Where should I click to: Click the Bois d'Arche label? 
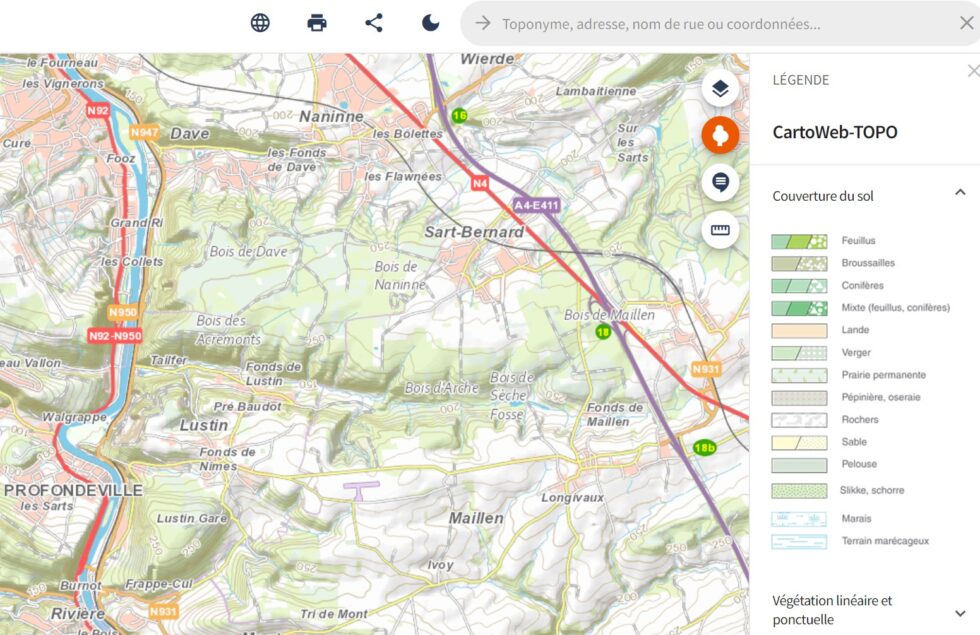pos(441,388)
